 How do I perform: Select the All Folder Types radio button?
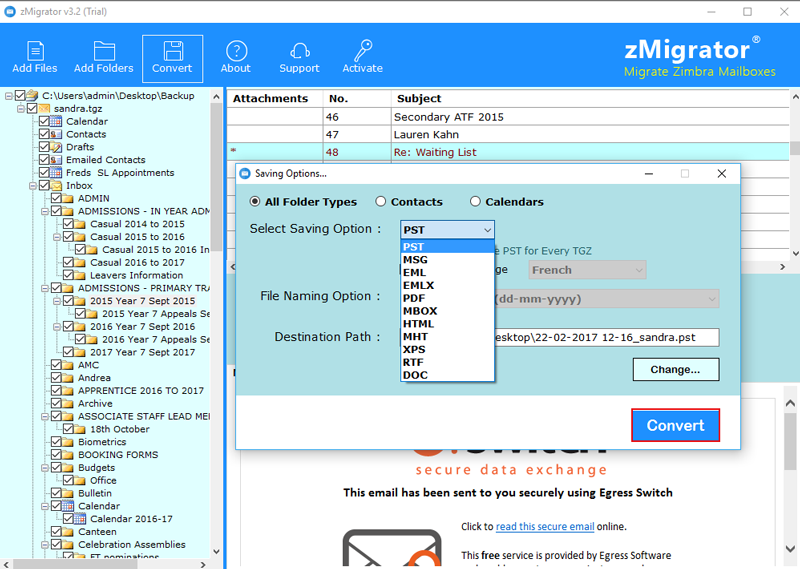coord(255,202)
